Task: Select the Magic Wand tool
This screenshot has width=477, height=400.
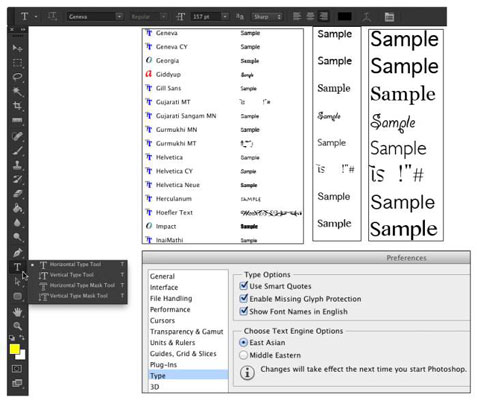Action: click(17, 91)
